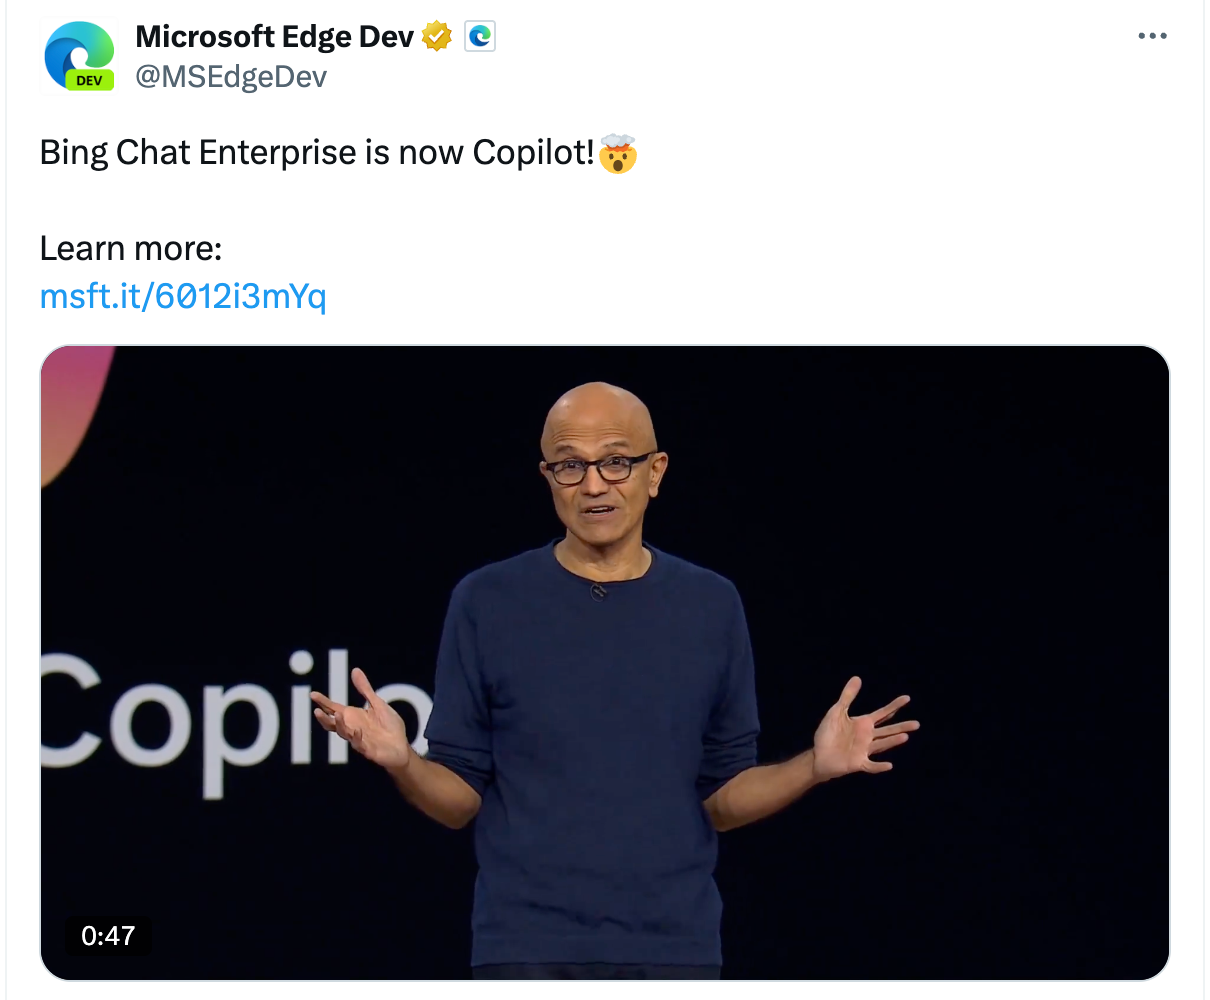Follow the msft.it/6012i3mYq link
1210x1000 pixels.
pyautogui.click(x=183, y=296)
